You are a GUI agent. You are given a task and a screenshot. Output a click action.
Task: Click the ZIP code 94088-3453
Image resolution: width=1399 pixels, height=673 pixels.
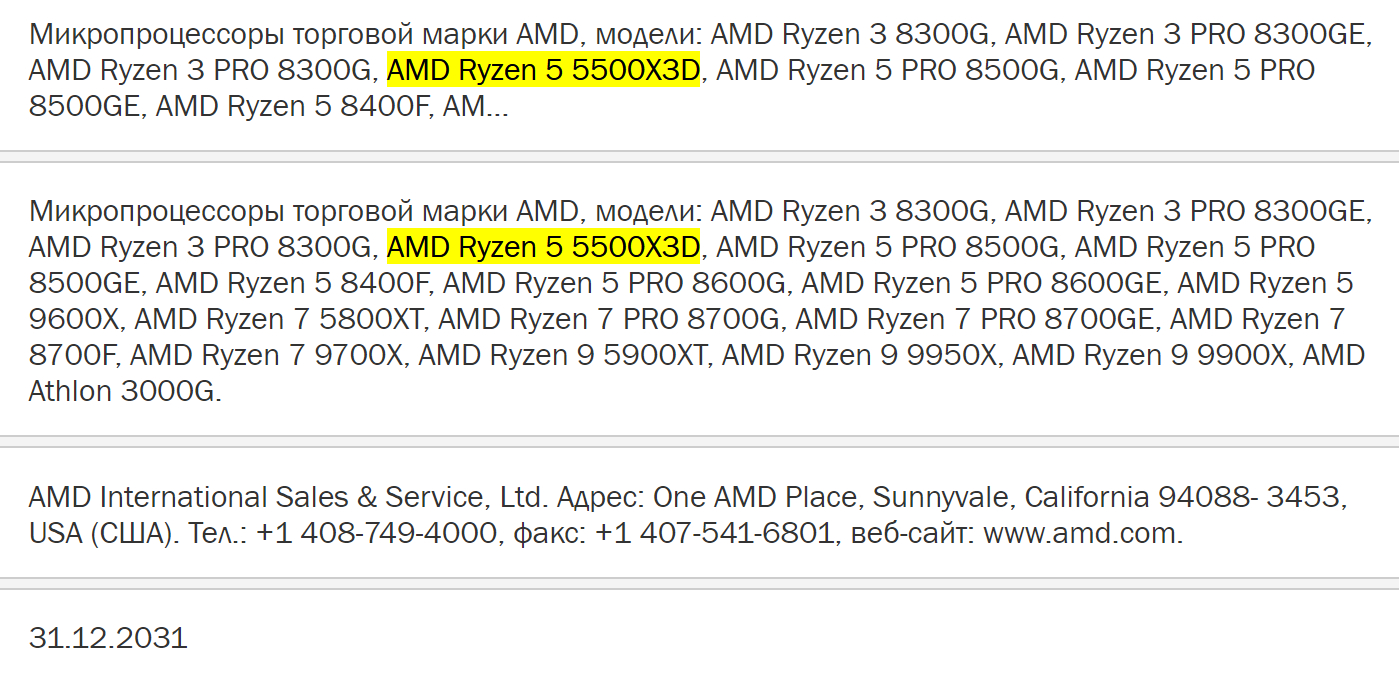coord(1252,497)
